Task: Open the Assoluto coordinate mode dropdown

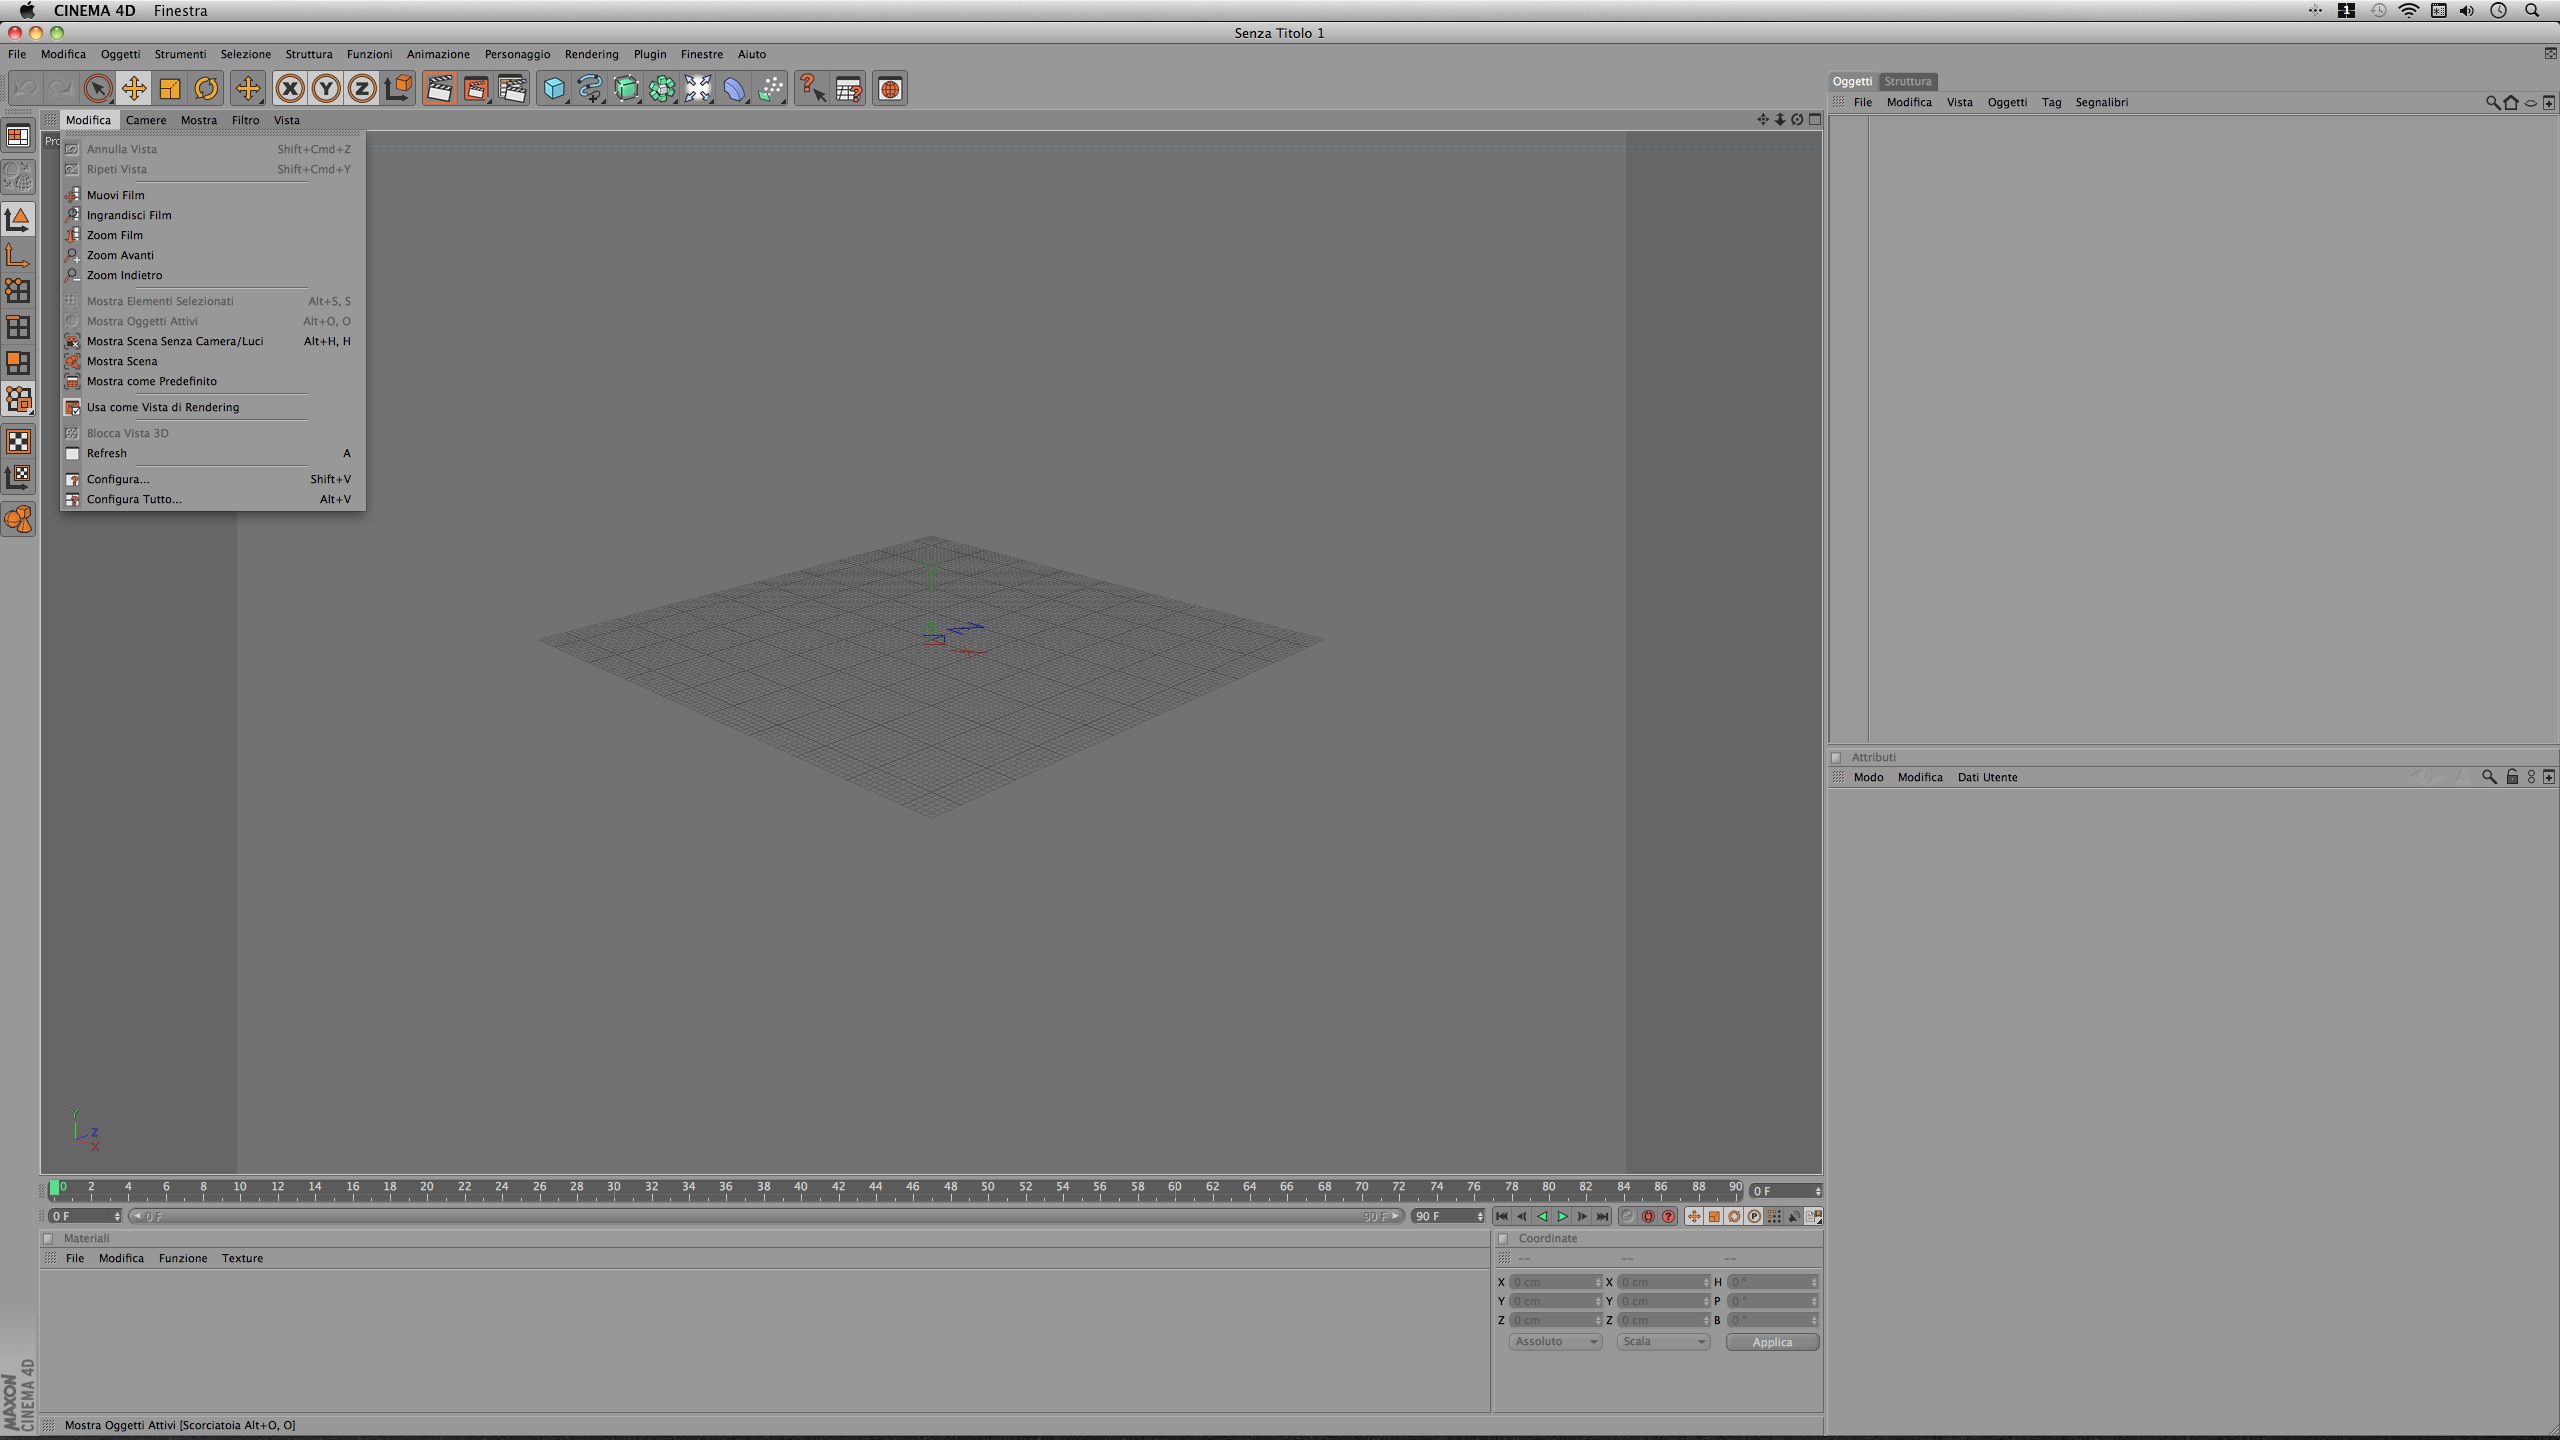Action: [x=1555, y=1342]
